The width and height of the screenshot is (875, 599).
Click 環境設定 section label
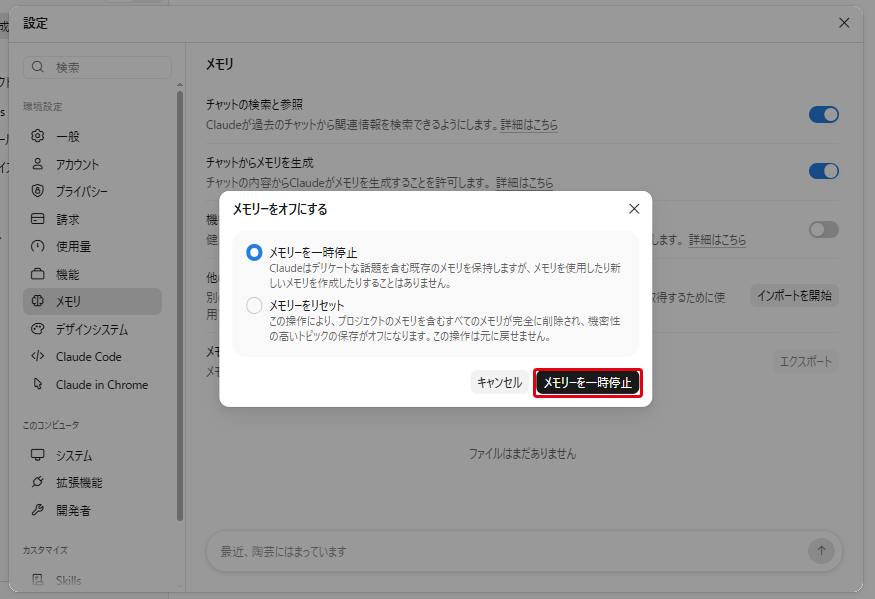[x=43, y=107]
